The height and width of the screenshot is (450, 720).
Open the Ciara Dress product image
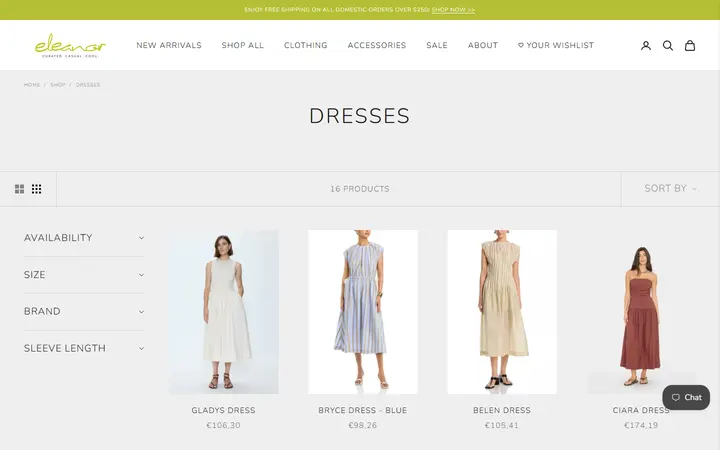(641, 312)
